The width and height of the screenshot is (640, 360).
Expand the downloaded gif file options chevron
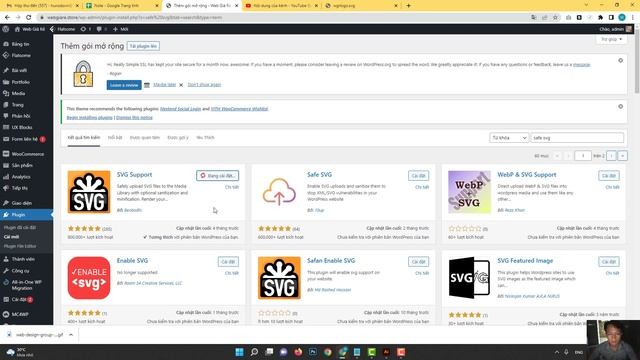click(71, 335)
